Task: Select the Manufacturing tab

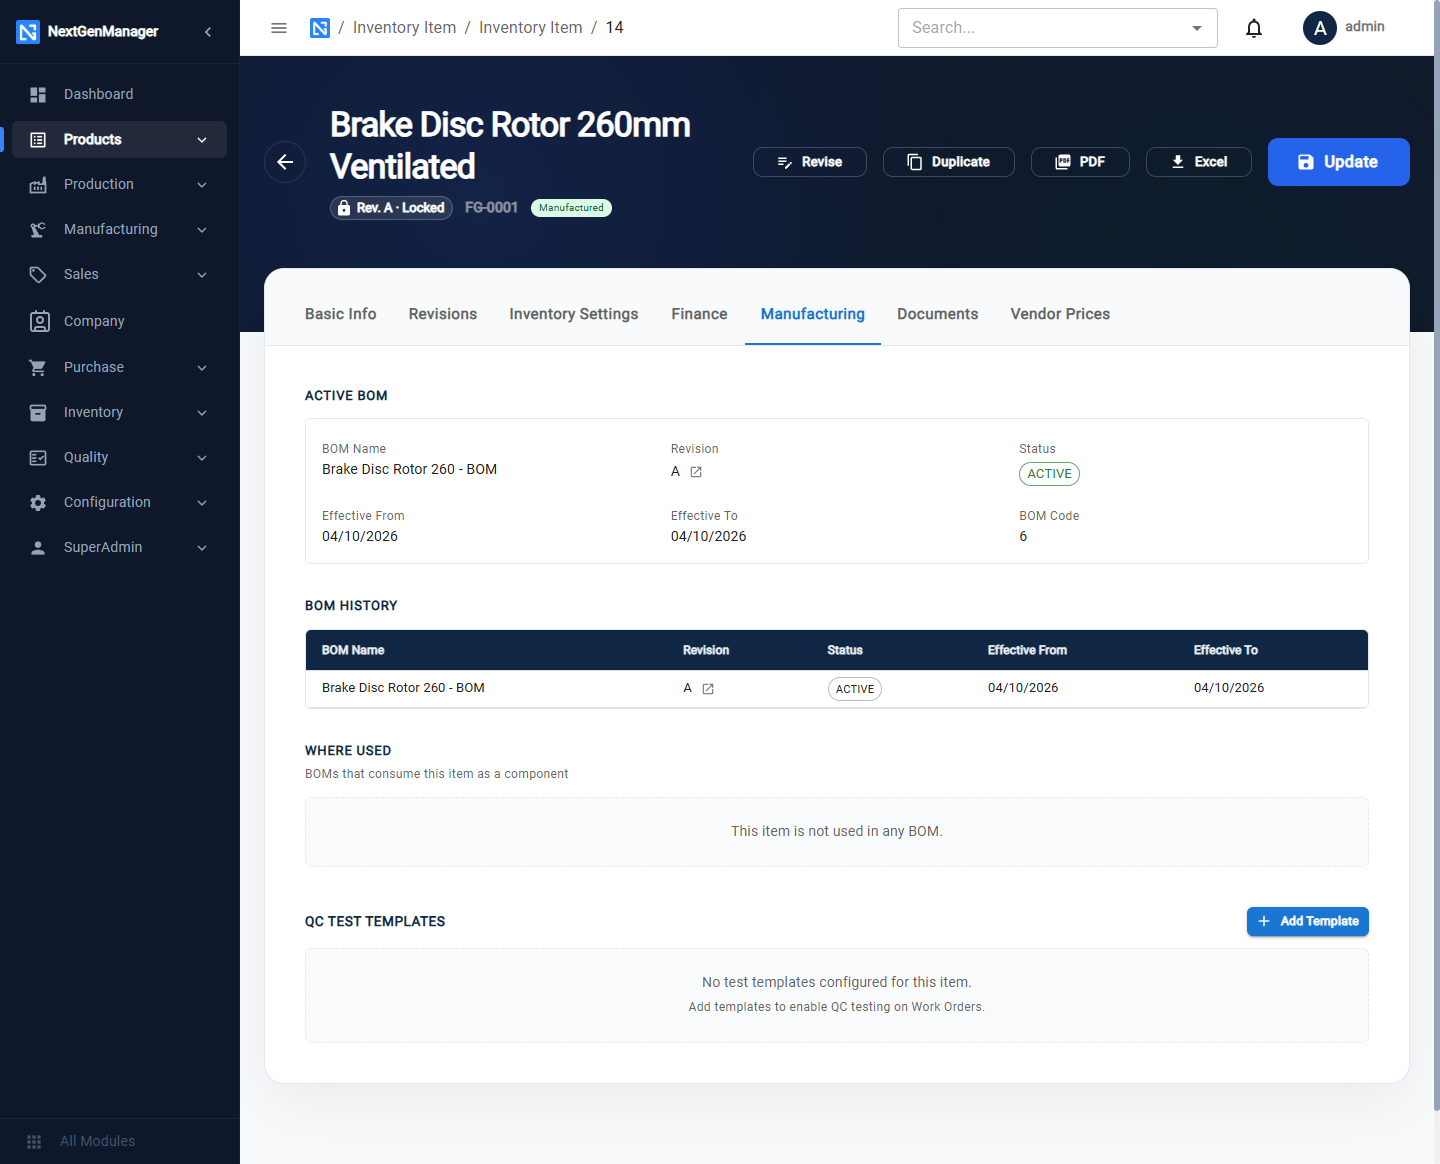Action: [x=813, y=314]
